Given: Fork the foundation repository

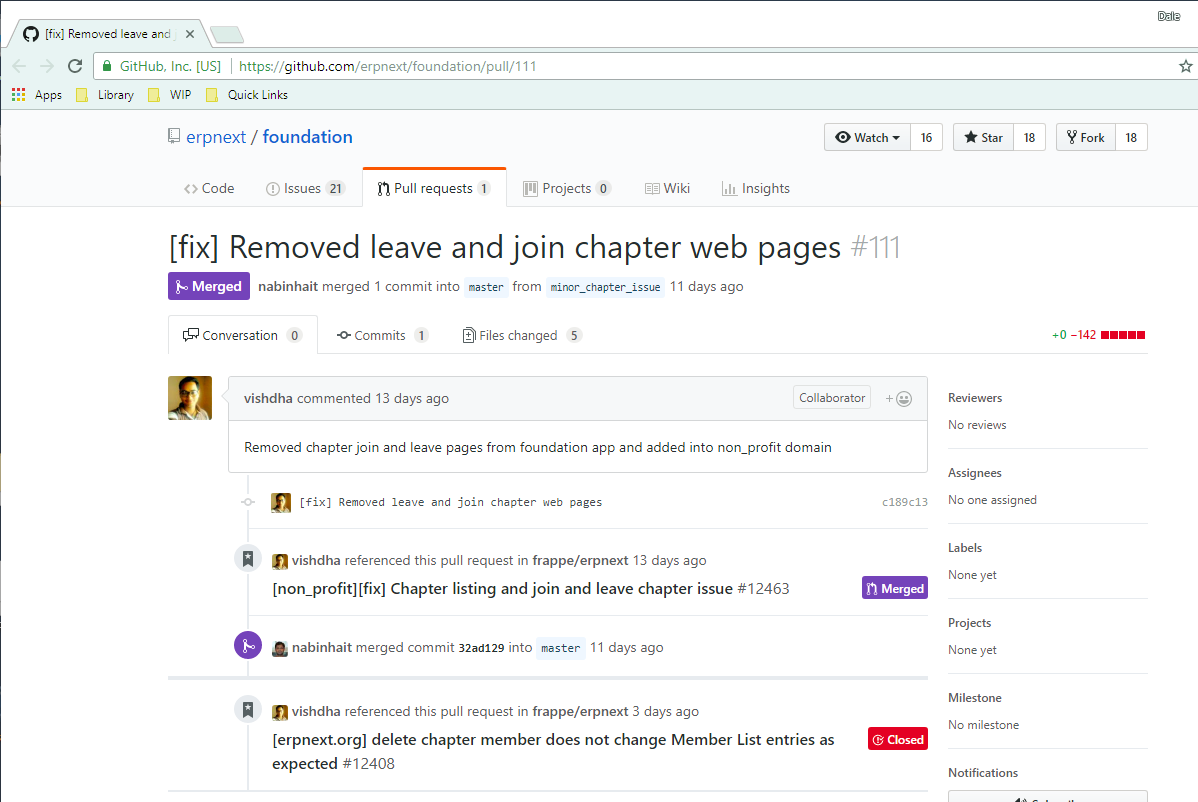Looking at the screenshot, I should coord(1086,137).
